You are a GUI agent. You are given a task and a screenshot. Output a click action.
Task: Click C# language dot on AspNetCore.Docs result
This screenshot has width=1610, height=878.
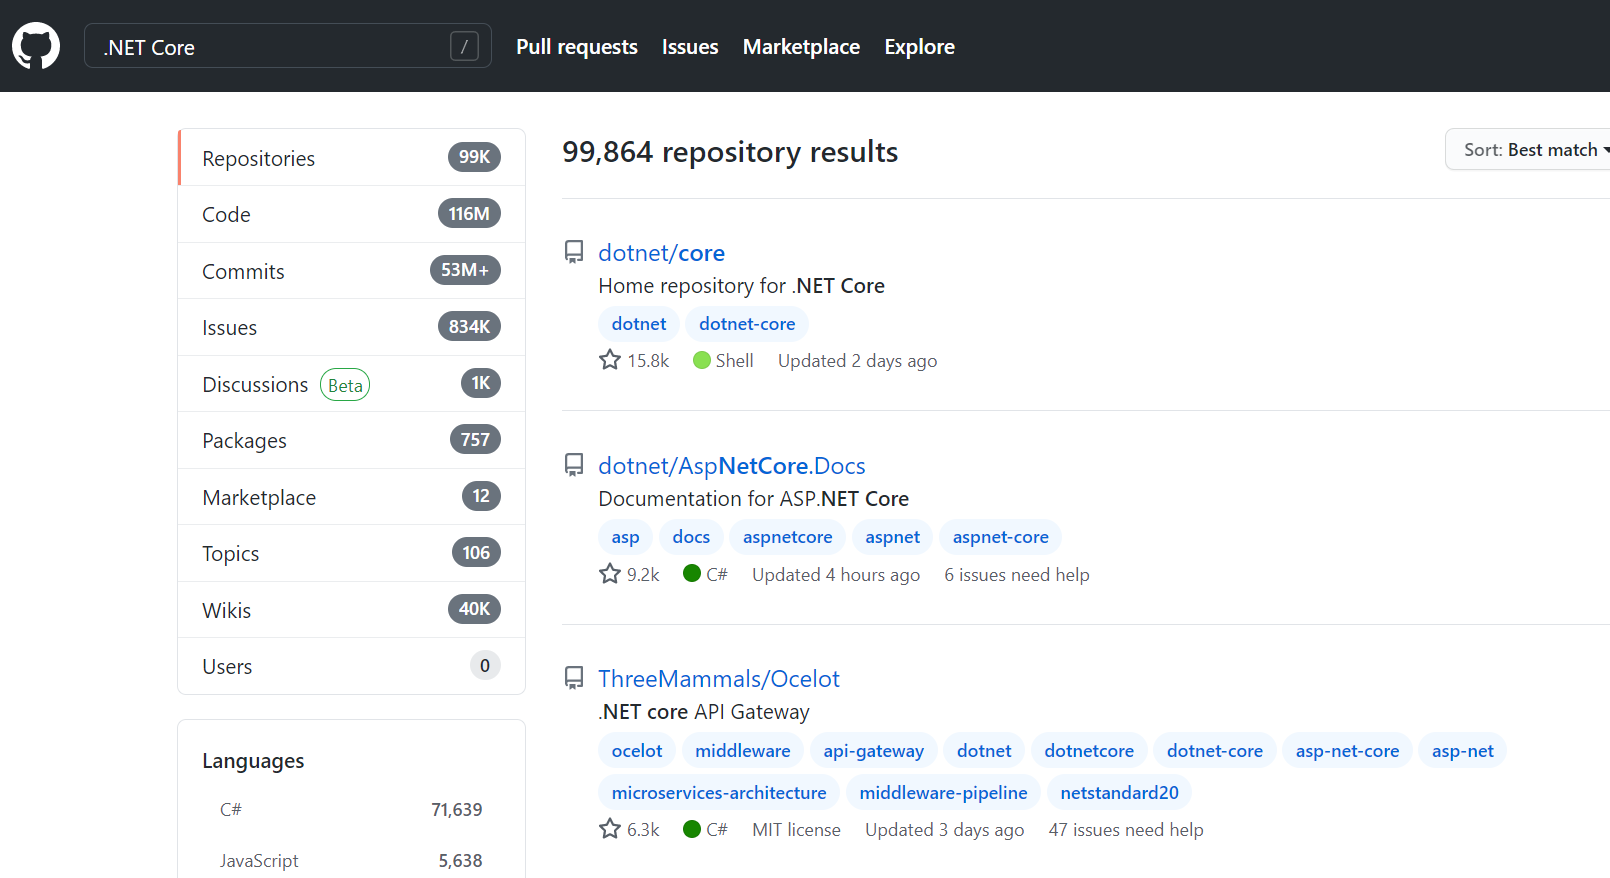coord(692,573)
